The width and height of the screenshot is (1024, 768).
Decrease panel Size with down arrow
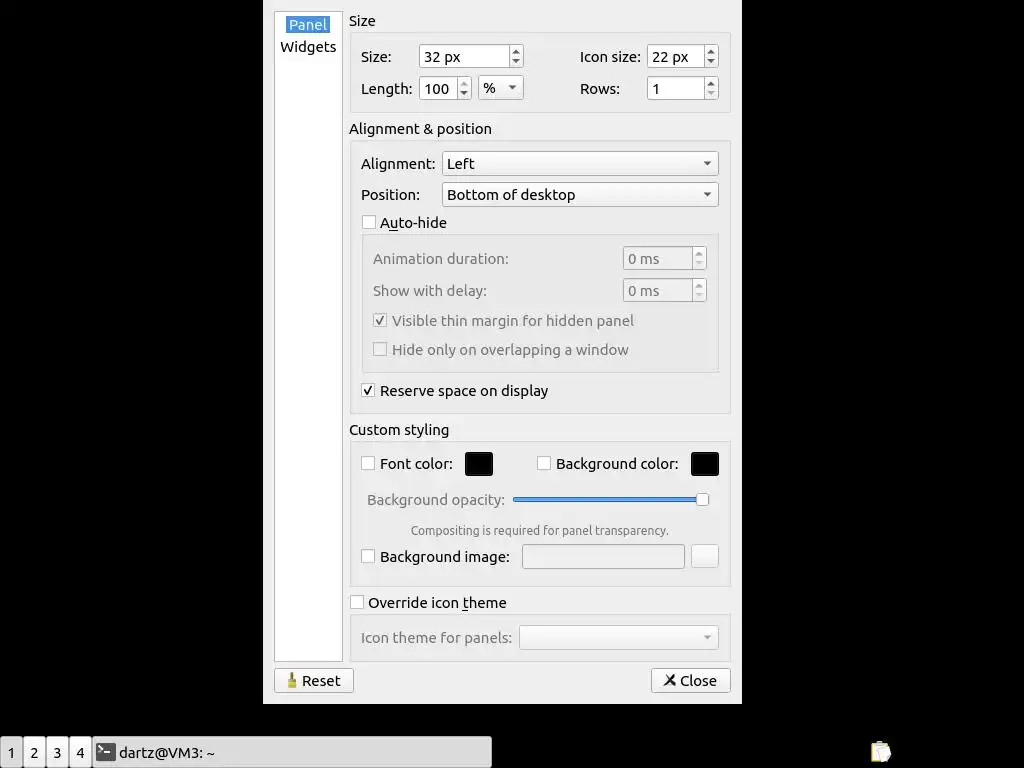[x=516, y=62]
